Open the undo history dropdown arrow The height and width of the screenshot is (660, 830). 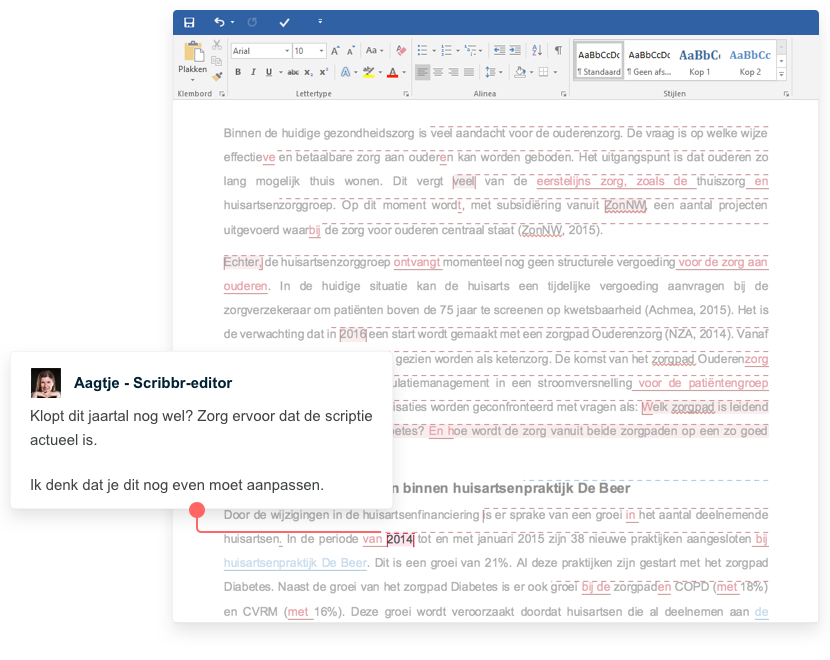232,22
